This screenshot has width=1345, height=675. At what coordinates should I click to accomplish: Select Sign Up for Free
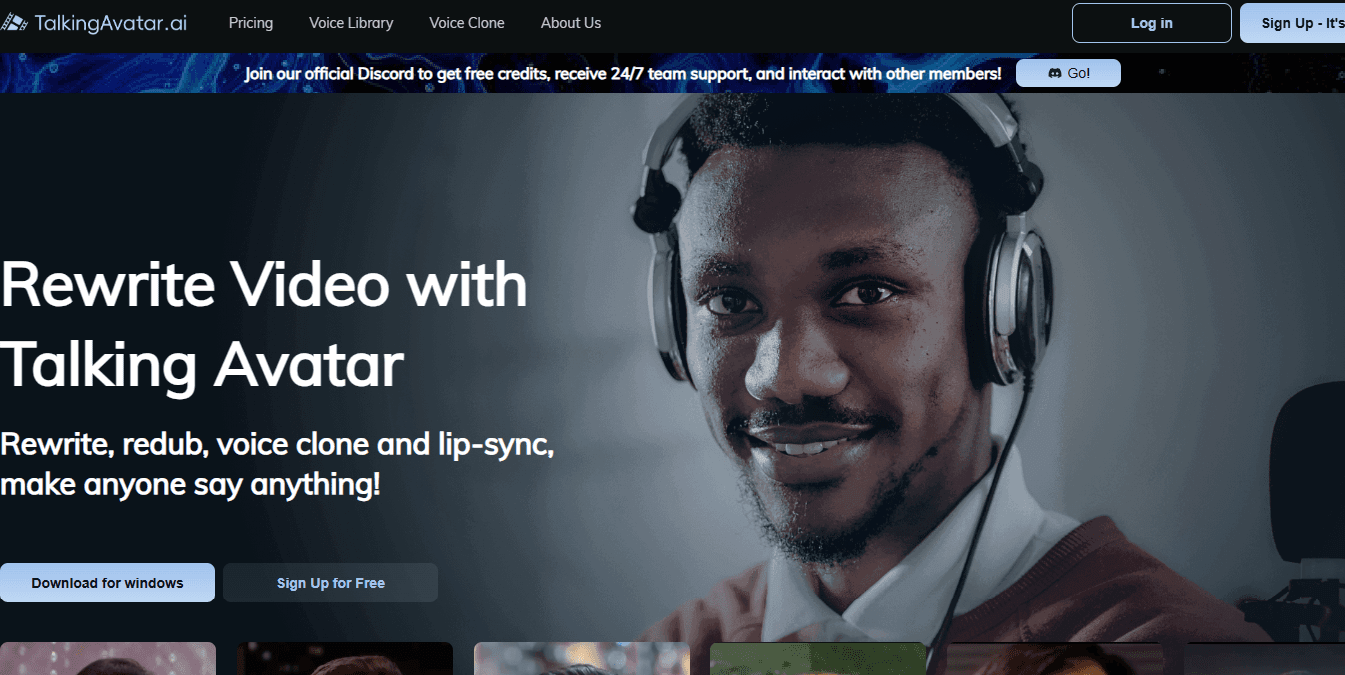(330, 583)
